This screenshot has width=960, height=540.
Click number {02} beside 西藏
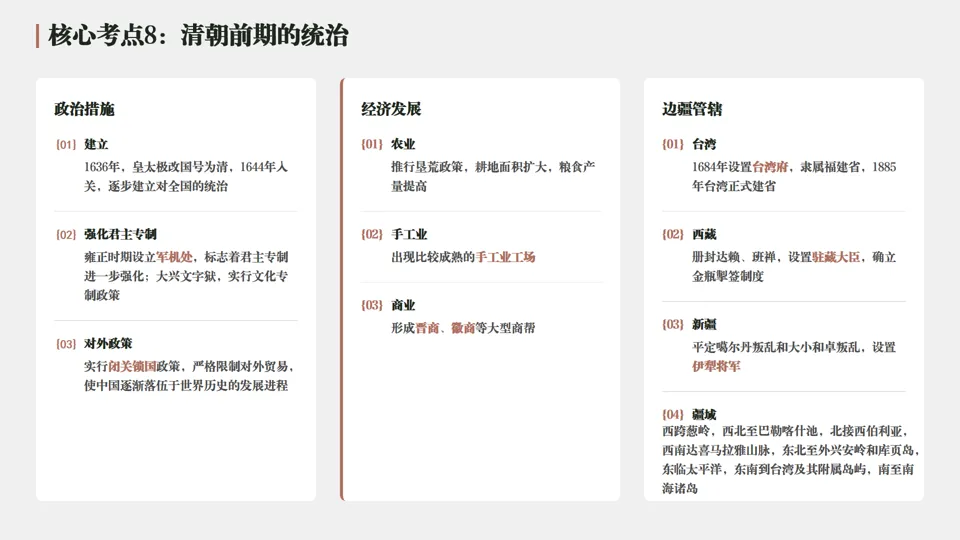(673, 234)
